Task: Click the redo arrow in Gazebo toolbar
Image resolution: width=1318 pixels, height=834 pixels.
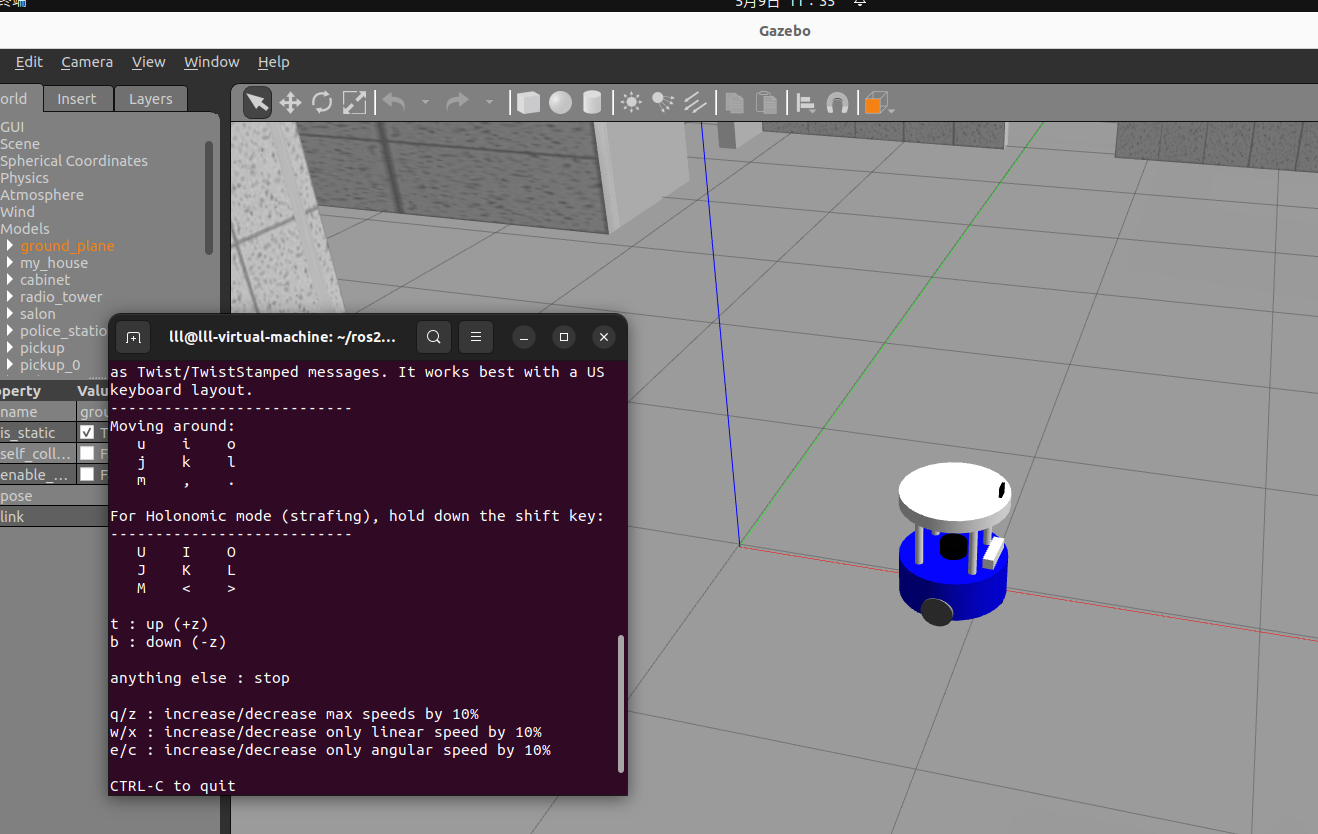Action: (x=457, y=102)
